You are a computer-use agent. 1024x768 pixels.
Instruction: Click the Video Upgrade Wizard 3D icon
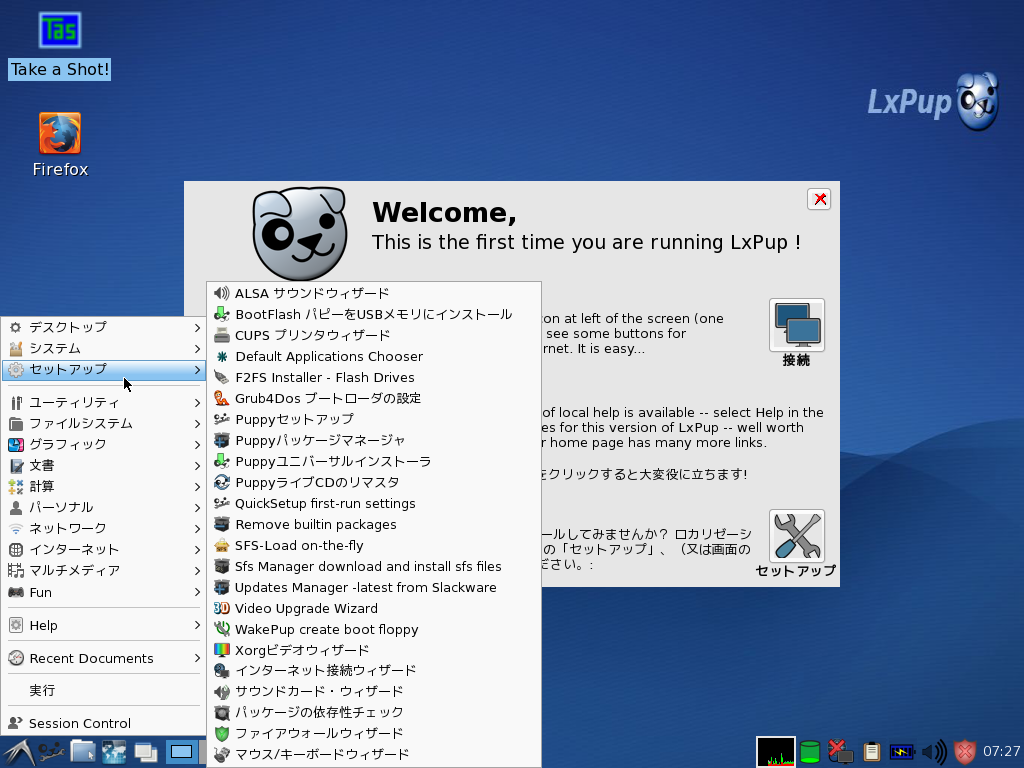point(222,608)
